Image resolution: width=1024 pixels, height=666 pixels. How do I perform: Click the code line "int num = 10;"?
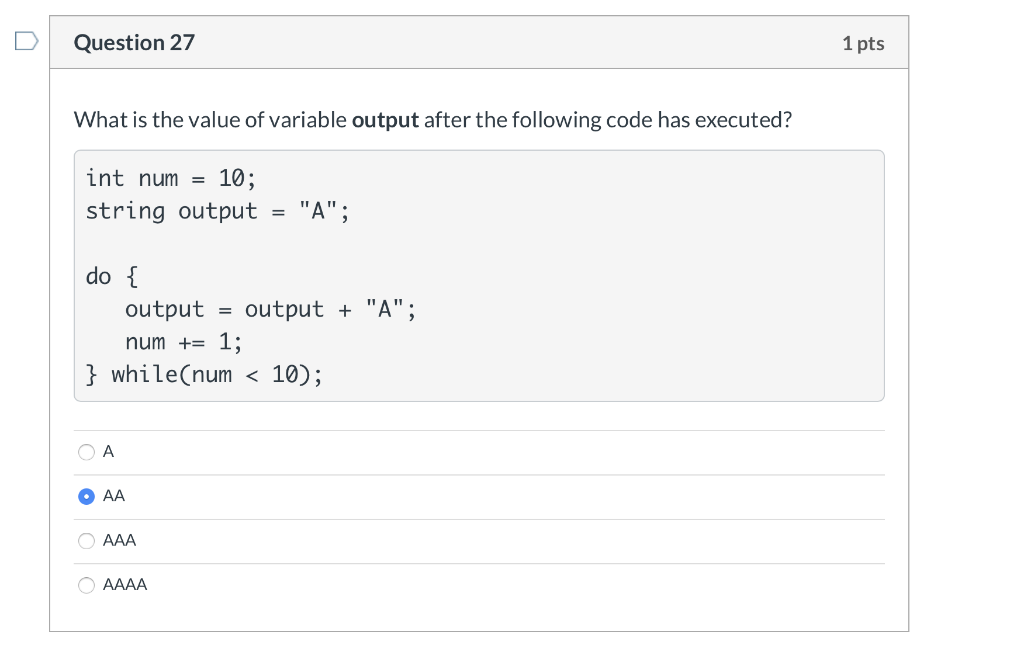tap(171, 178)
